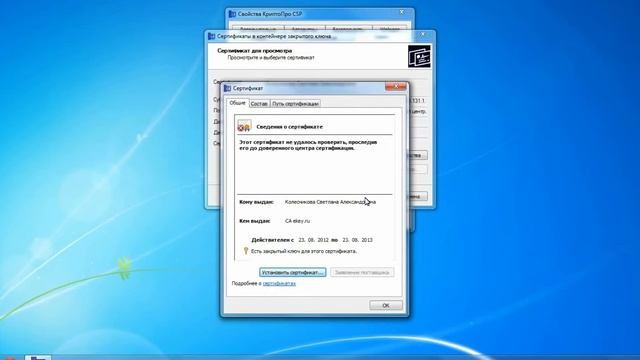The height and width of the screenshot is (360, 640).
Task: Click the Есть закрытый ключ notice text
Action: (x=304, y=251)
